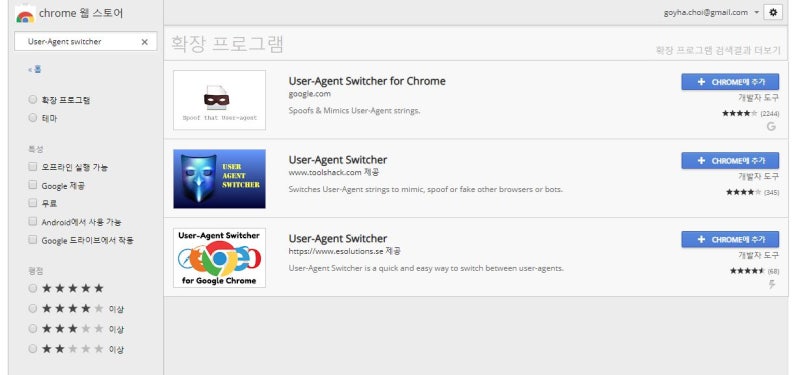Screen dimensions: 800x375
Task: Open the masked spoof User-Agent thumbnail
Action: (x=219, y=100)
